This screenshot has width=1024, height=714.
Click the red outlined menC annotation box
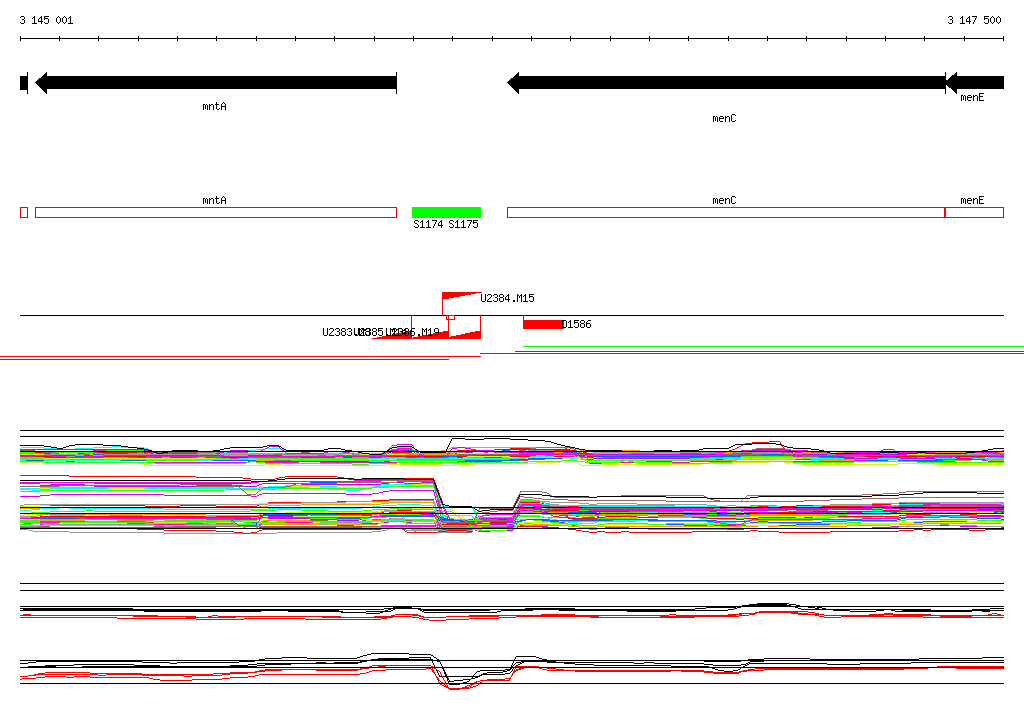click(x=726, y=212)
